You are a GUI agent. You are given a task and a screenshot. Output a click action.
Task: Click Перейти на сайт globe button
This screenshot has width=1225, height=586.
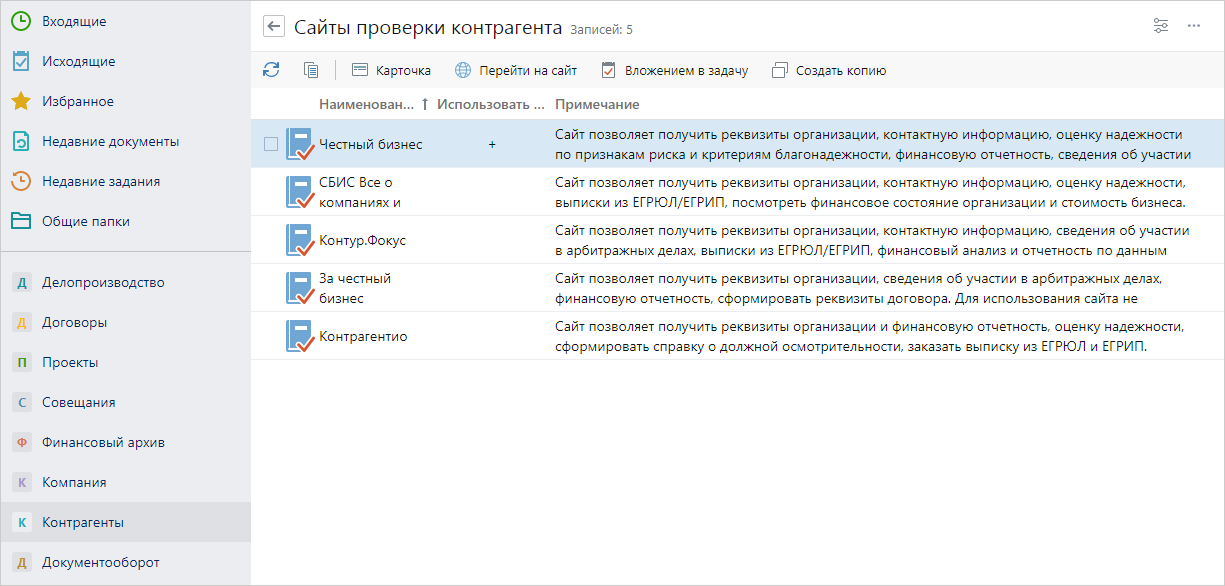[x=516, y=71]
